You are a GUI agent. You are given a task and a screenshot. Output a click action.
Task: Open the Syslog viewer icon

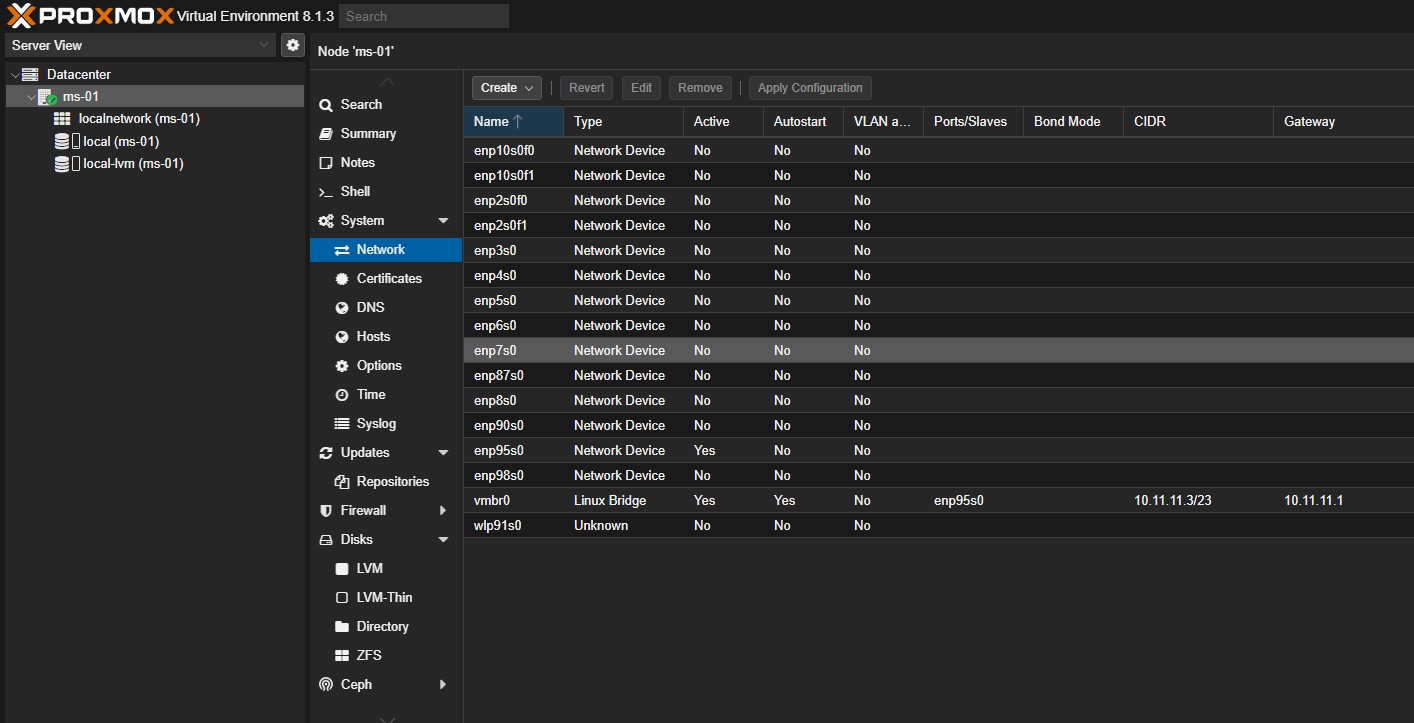click(x=341, y=423)
